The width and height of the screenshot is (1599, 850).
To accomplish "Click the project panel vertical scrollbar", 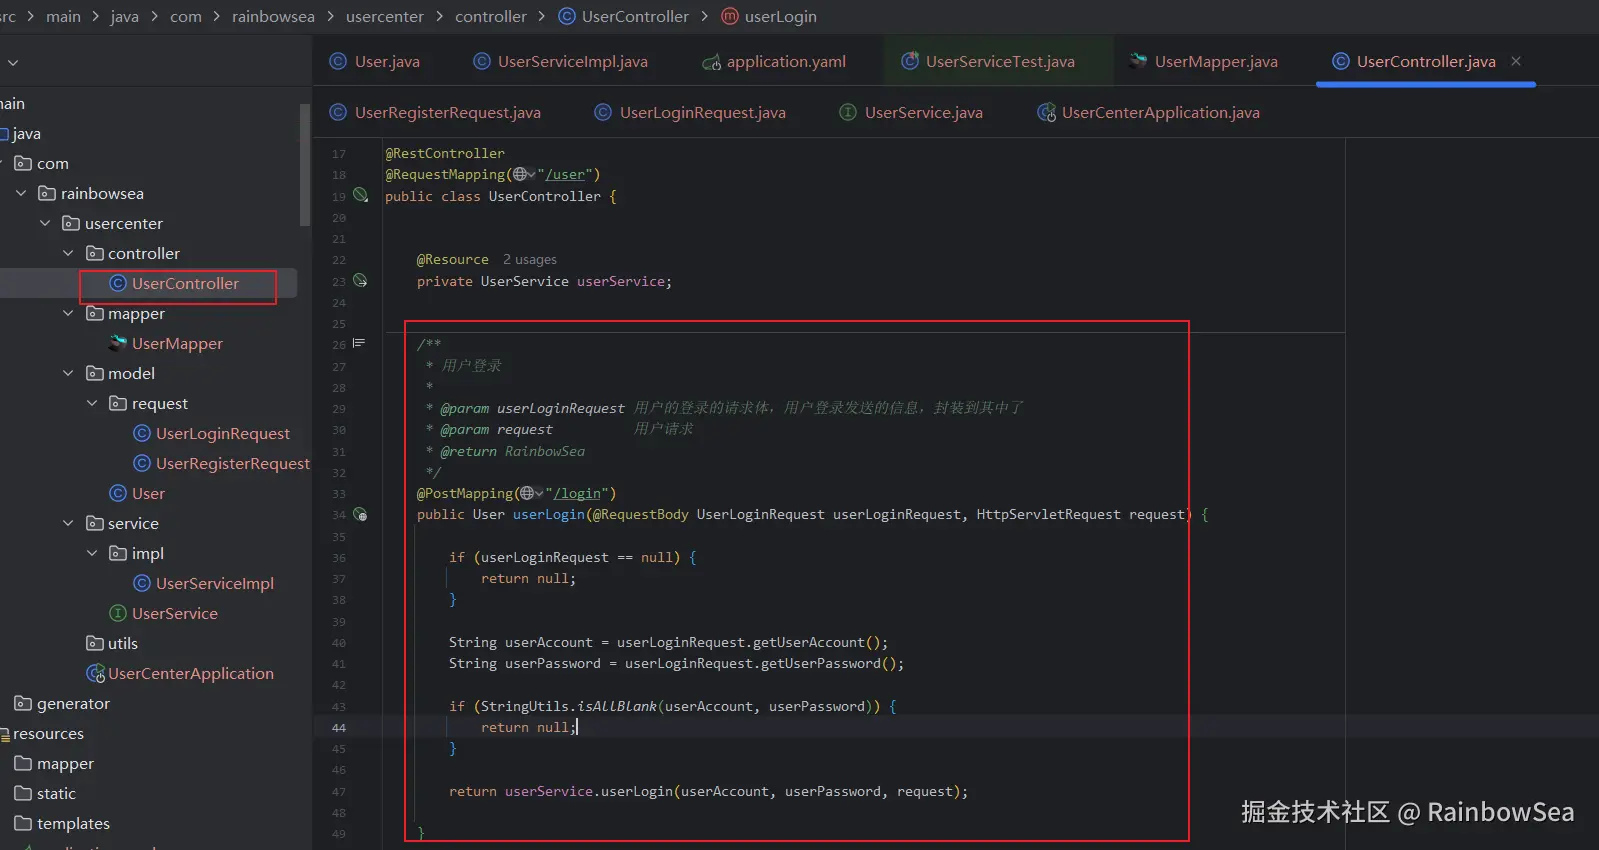I will click(x=305, y=165).
